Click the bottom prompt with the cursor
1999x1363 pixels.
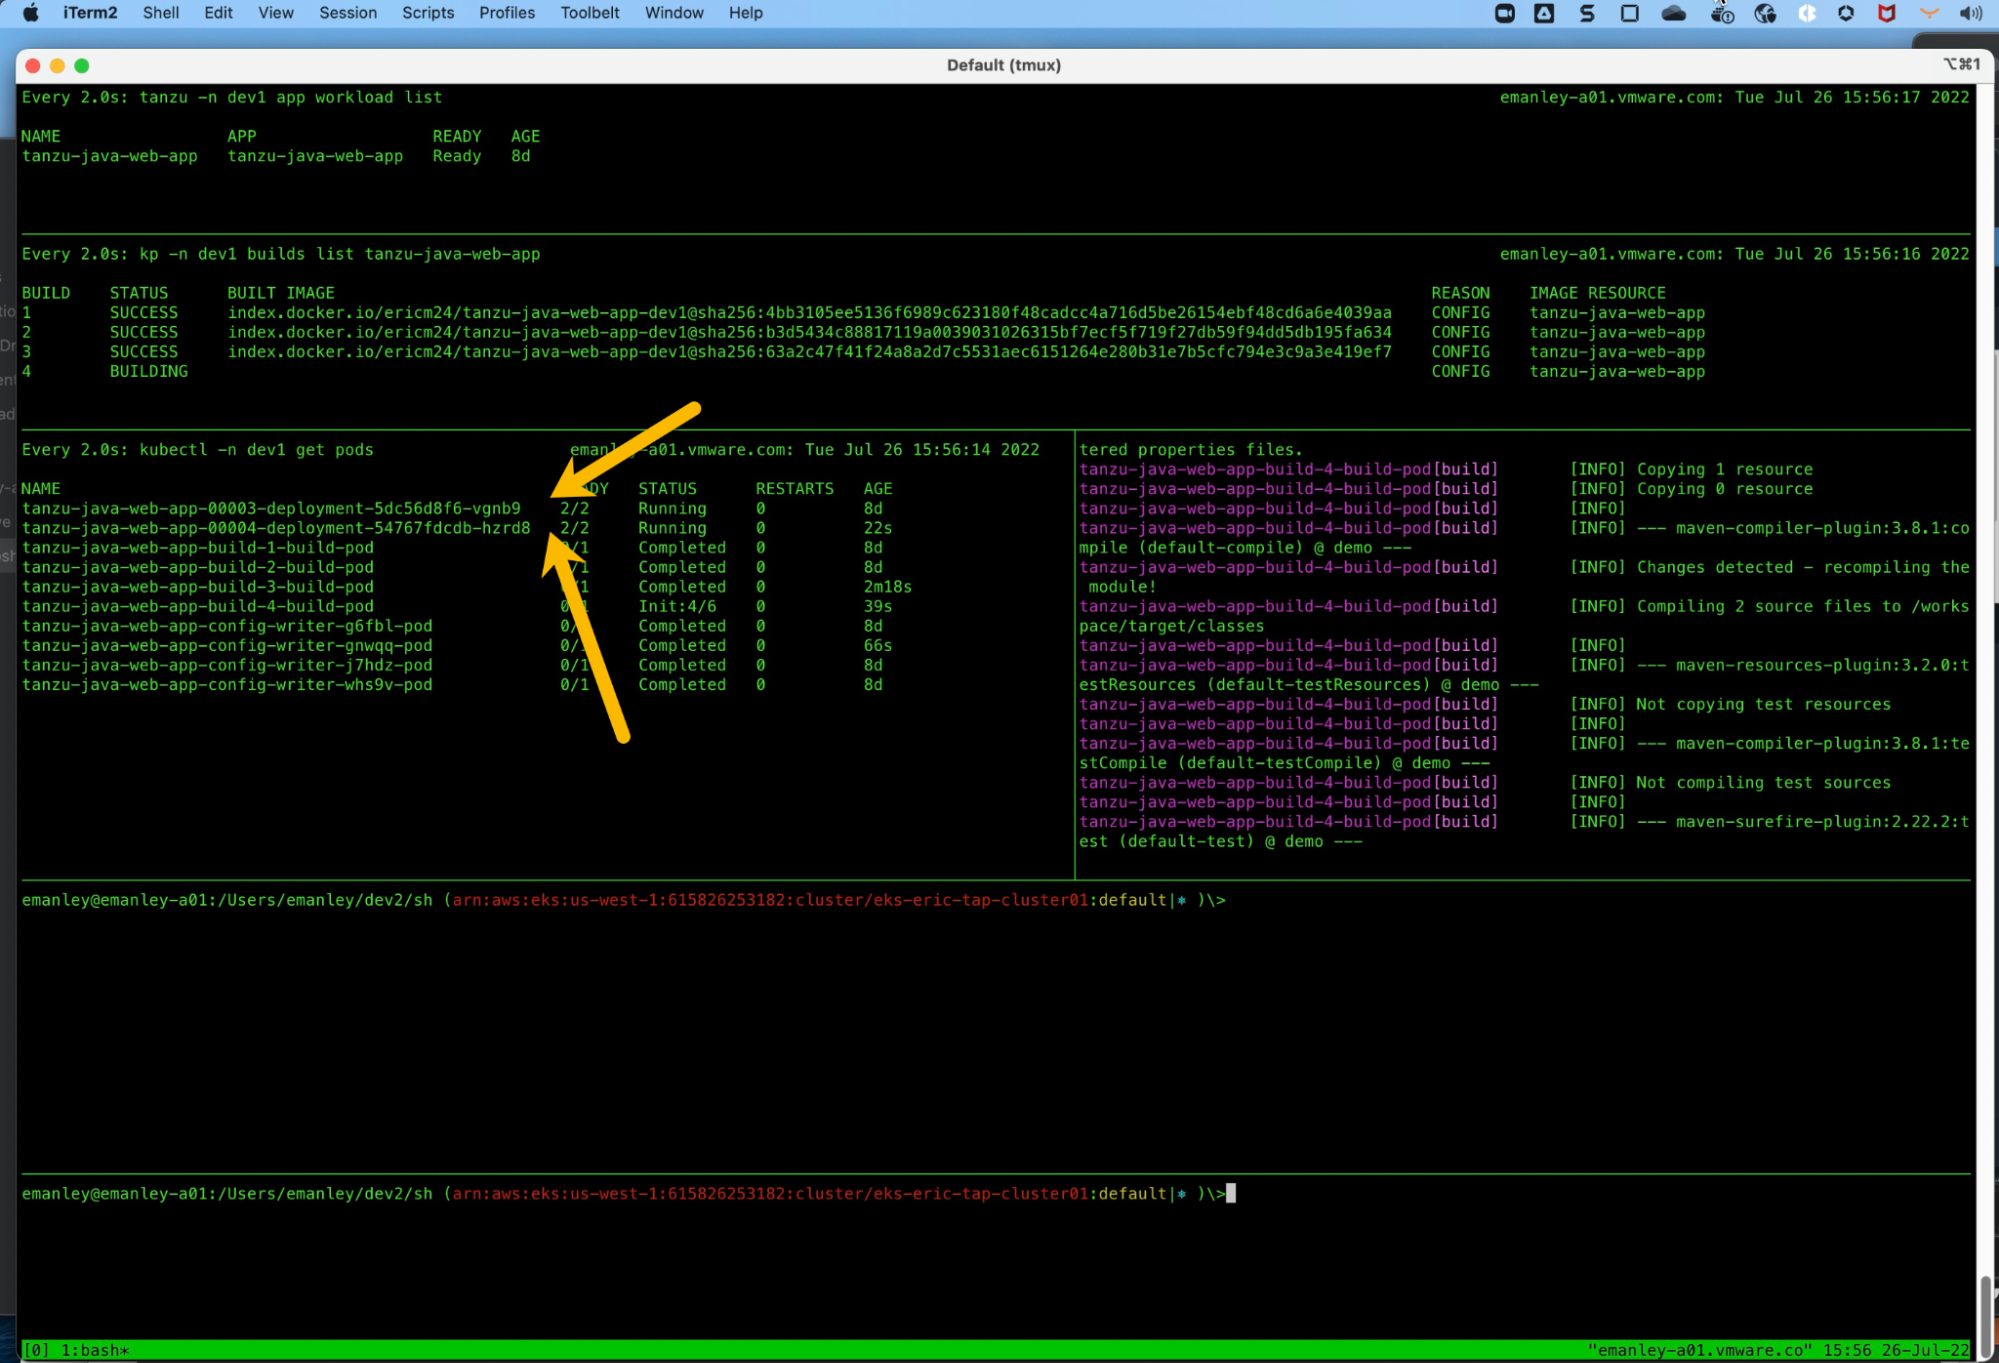pyautogui.click(x=1231, y=1193)
